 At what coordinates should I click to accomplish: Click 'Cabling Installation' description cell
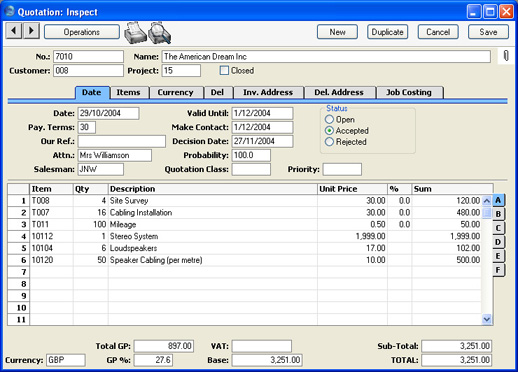coord(212,213)
